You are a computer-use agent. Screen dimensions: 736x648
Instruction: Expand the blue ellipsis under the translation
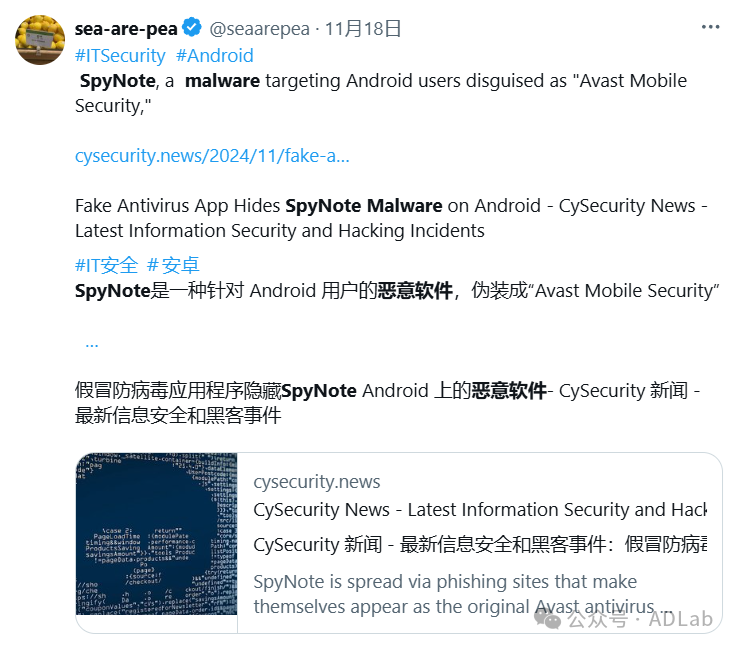point(92,343)
